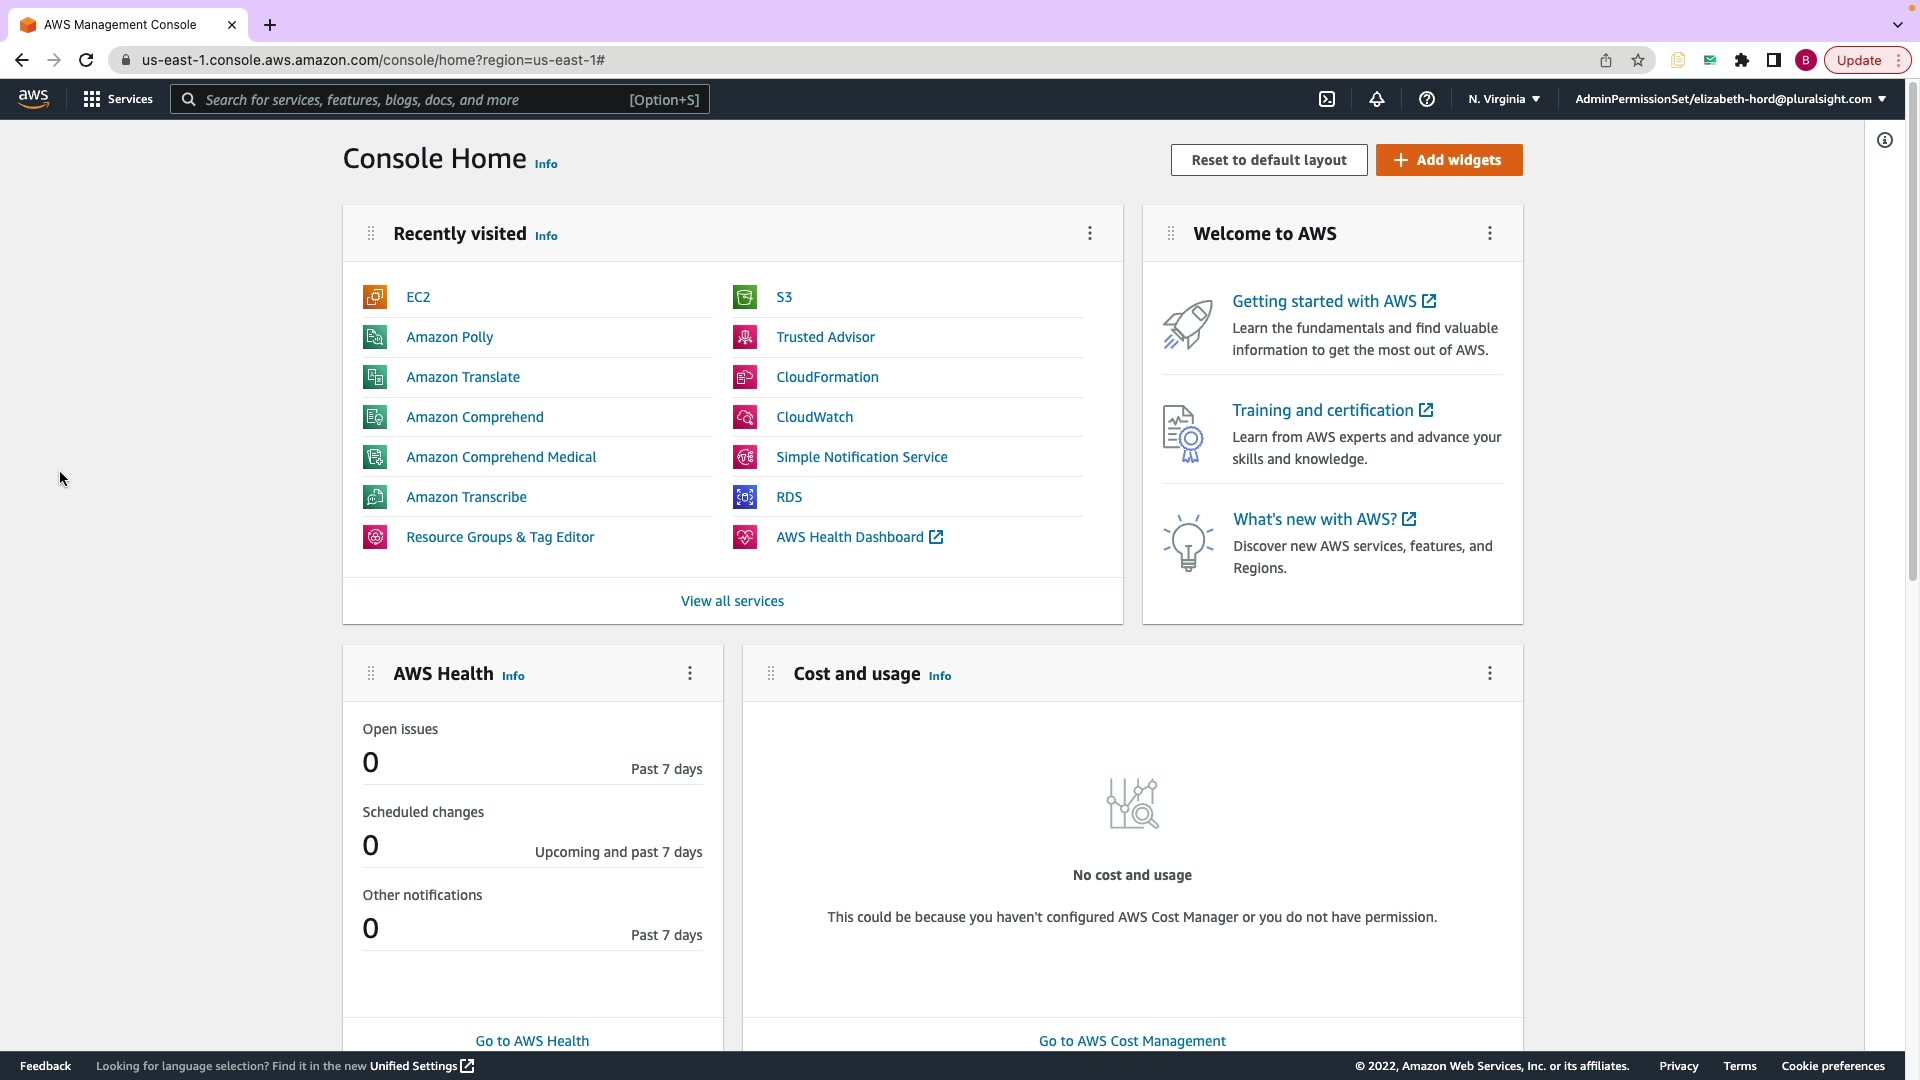Open the AWS Health widget menu
The image size is (1920, 1080).
click(x=690, y=673)
